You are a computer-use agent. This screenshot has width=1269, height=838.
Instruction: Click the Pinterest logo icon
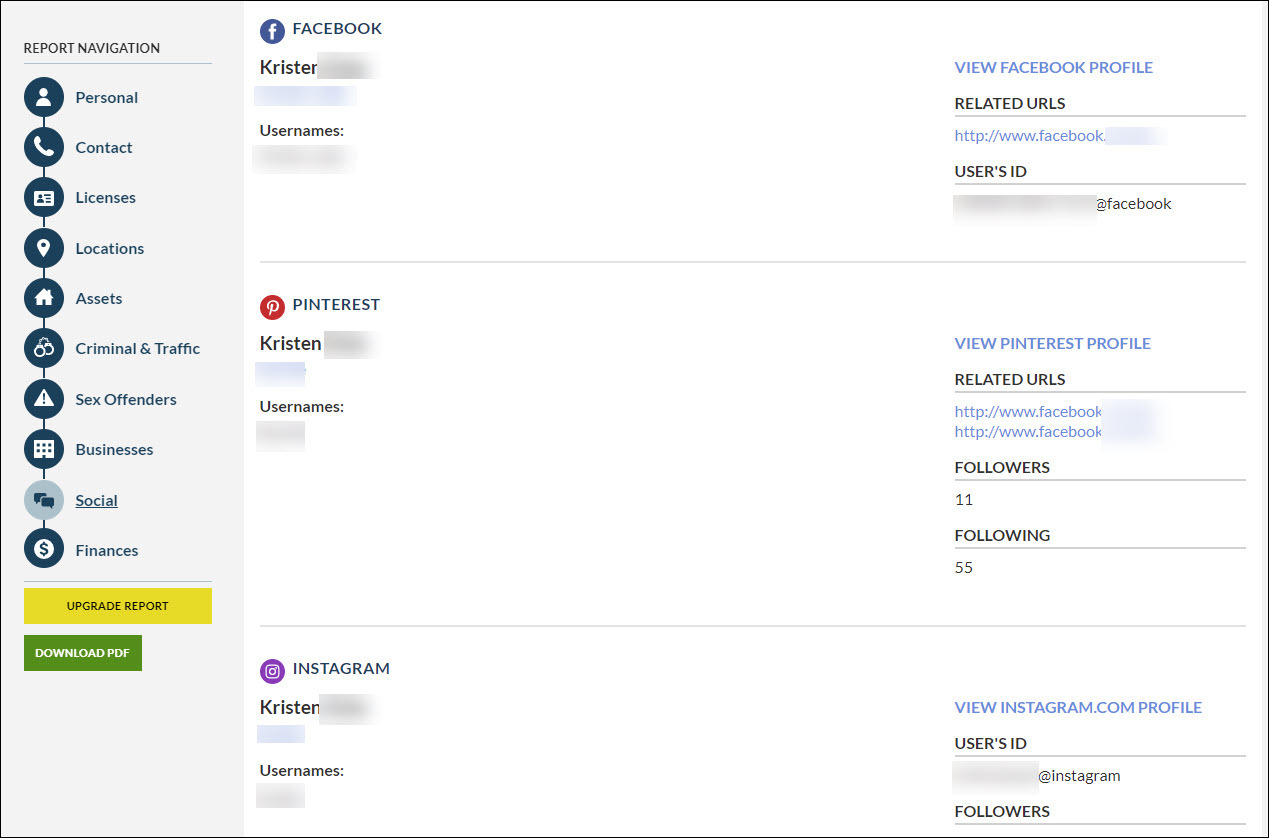(x=272, y=306)
